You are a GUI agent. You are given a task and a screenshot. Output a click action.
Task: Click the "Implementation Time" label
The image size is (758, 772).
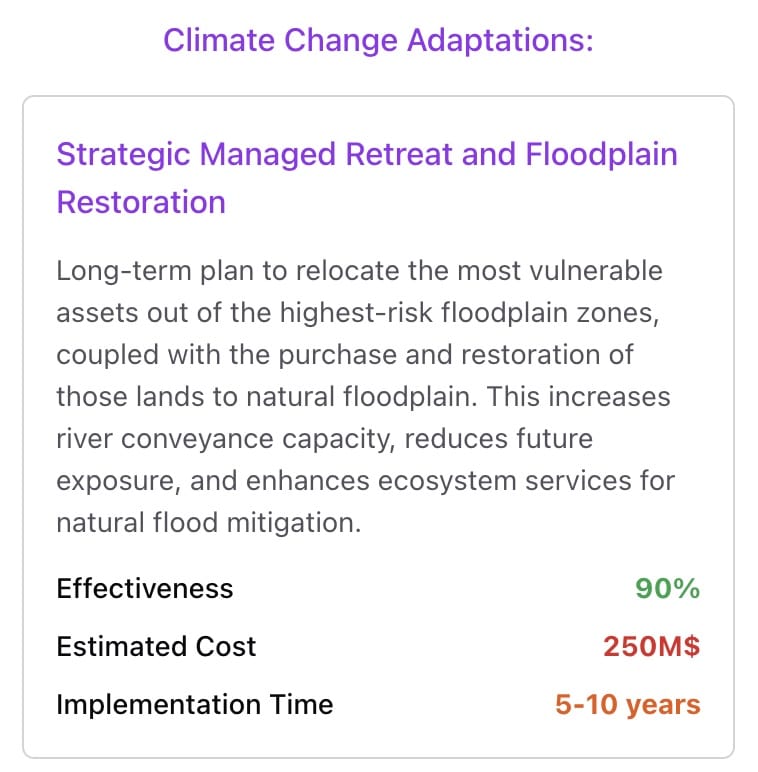pyautogui.click(x=194, y=704)
